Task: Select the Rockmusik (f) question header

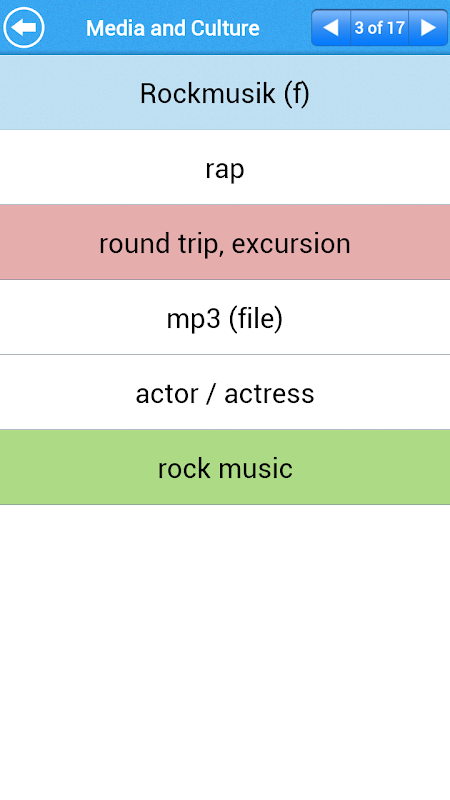Action: pos(225,92)
